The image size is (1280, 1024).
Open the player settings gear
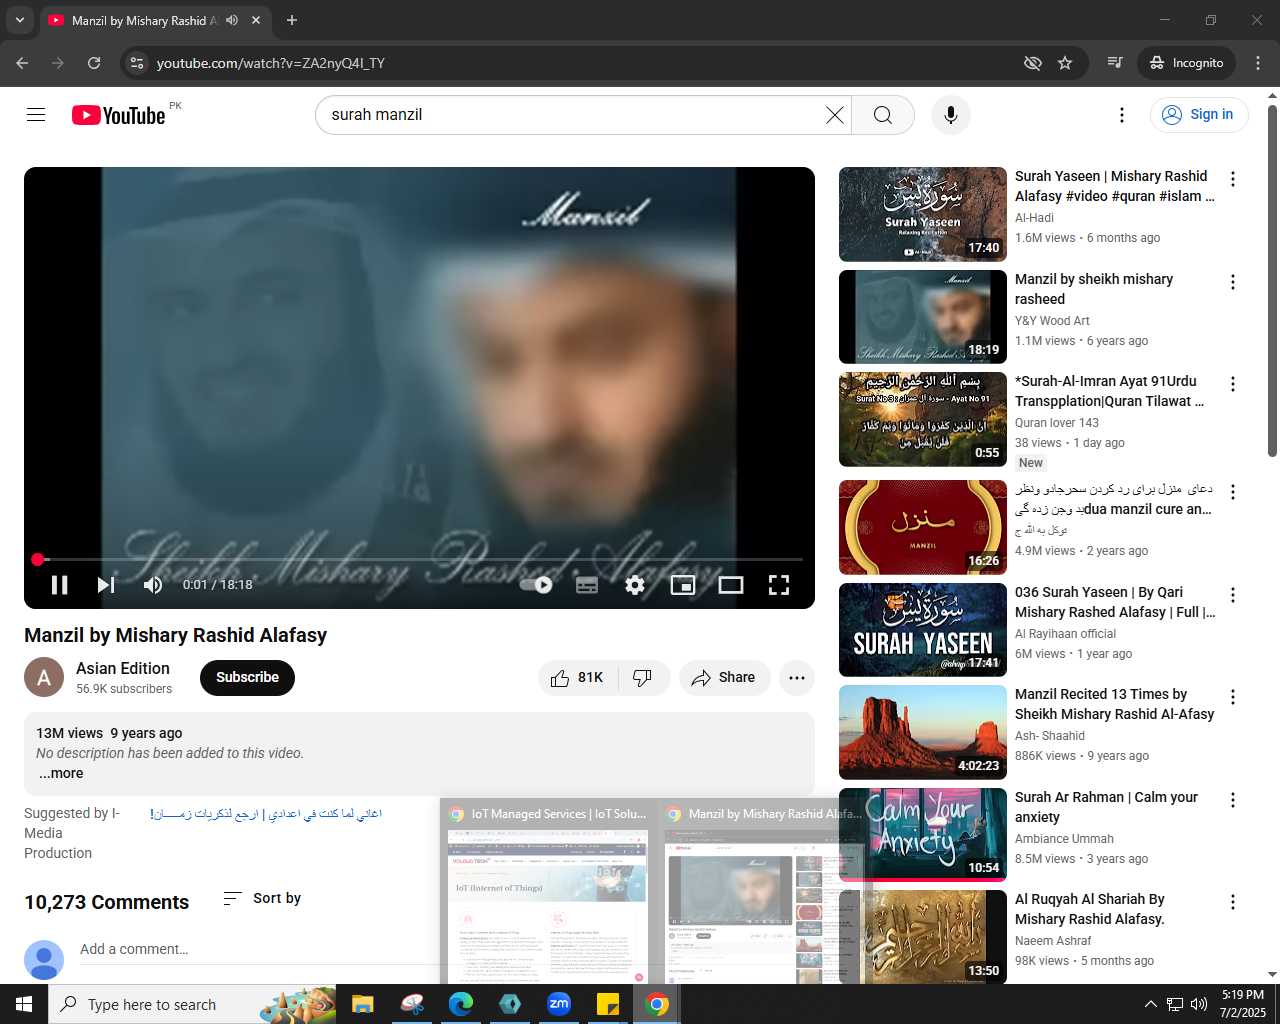pyautogui.click(x=635, y=585)
